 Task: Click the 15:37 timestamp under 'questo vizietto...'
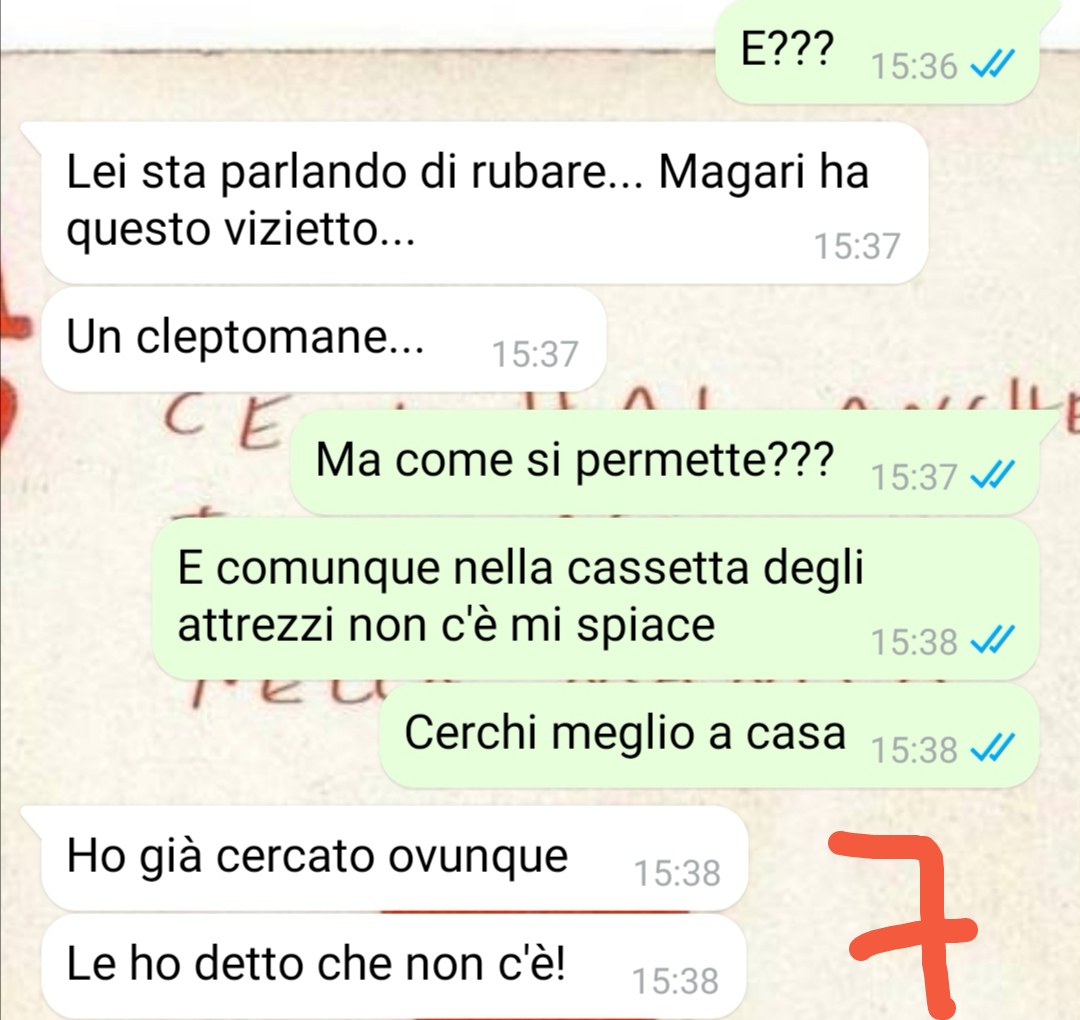[x=857, y=246]
